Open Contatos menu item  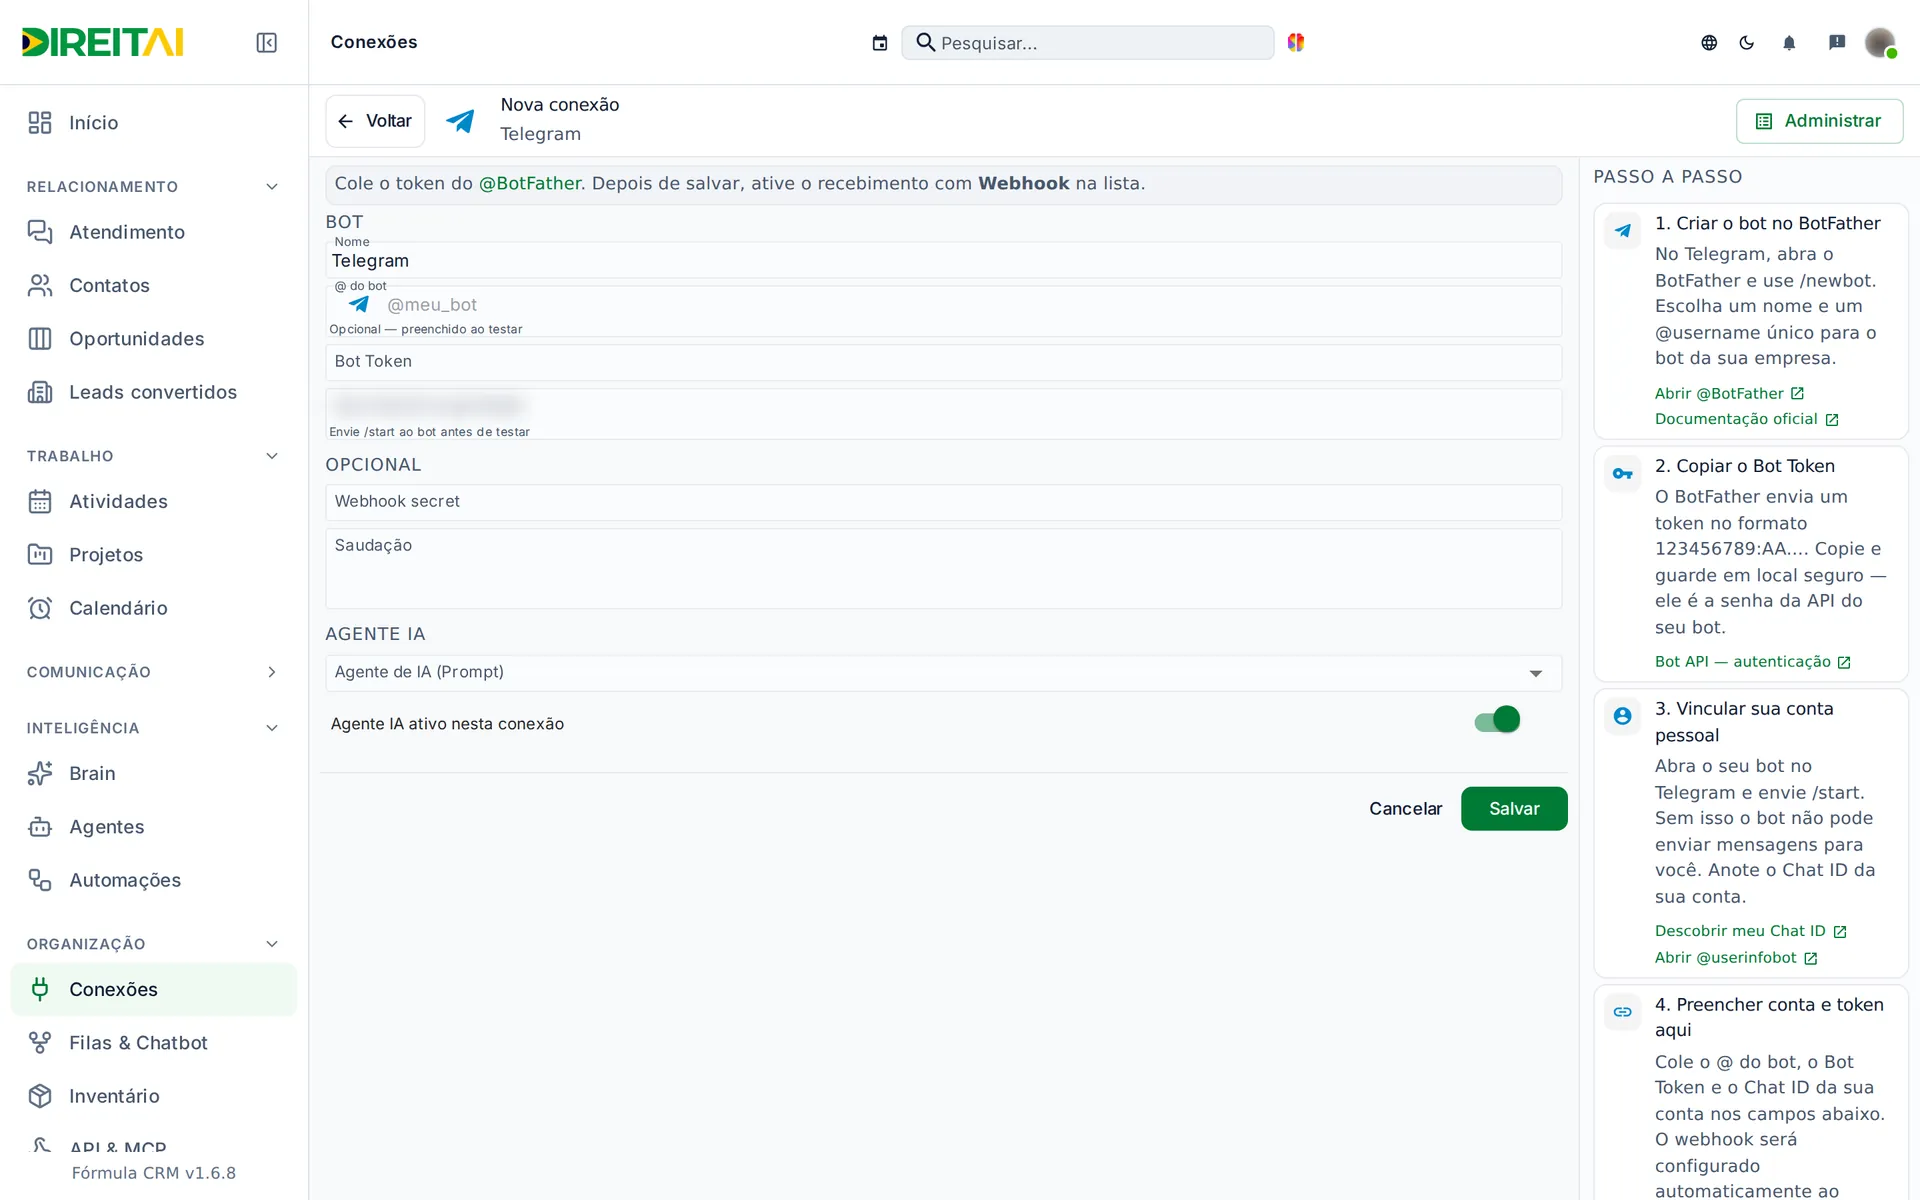coord(154,286)
